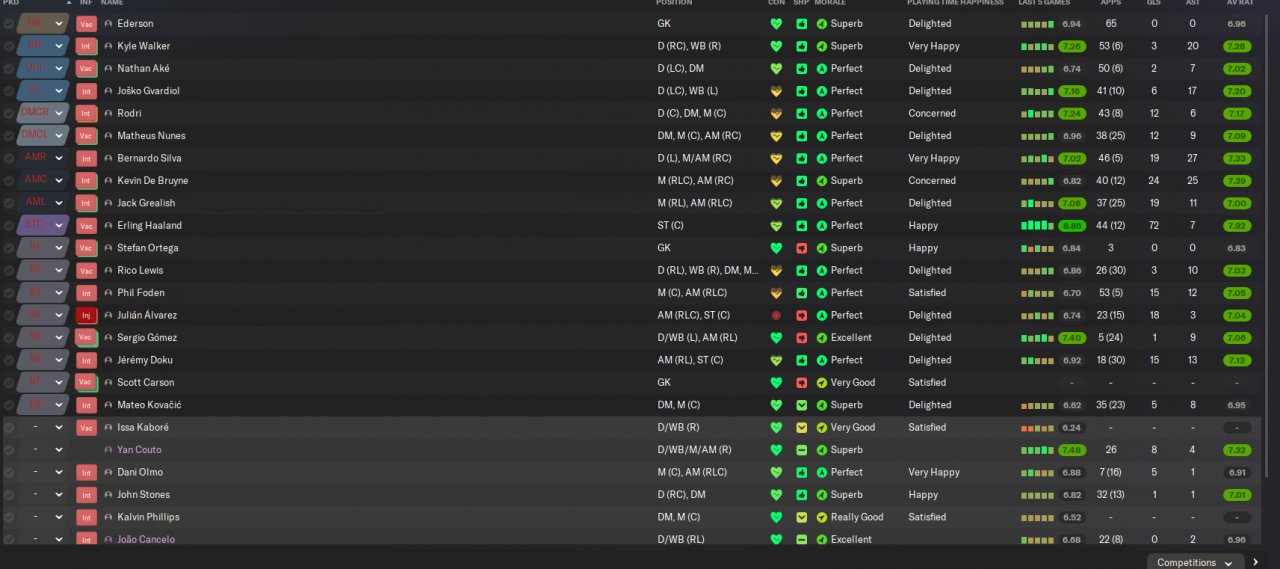Click Julián Álvarez's Inj injury badge
Image resolution: width=1280 pixels, height=569 pixels.
(86, 315)
